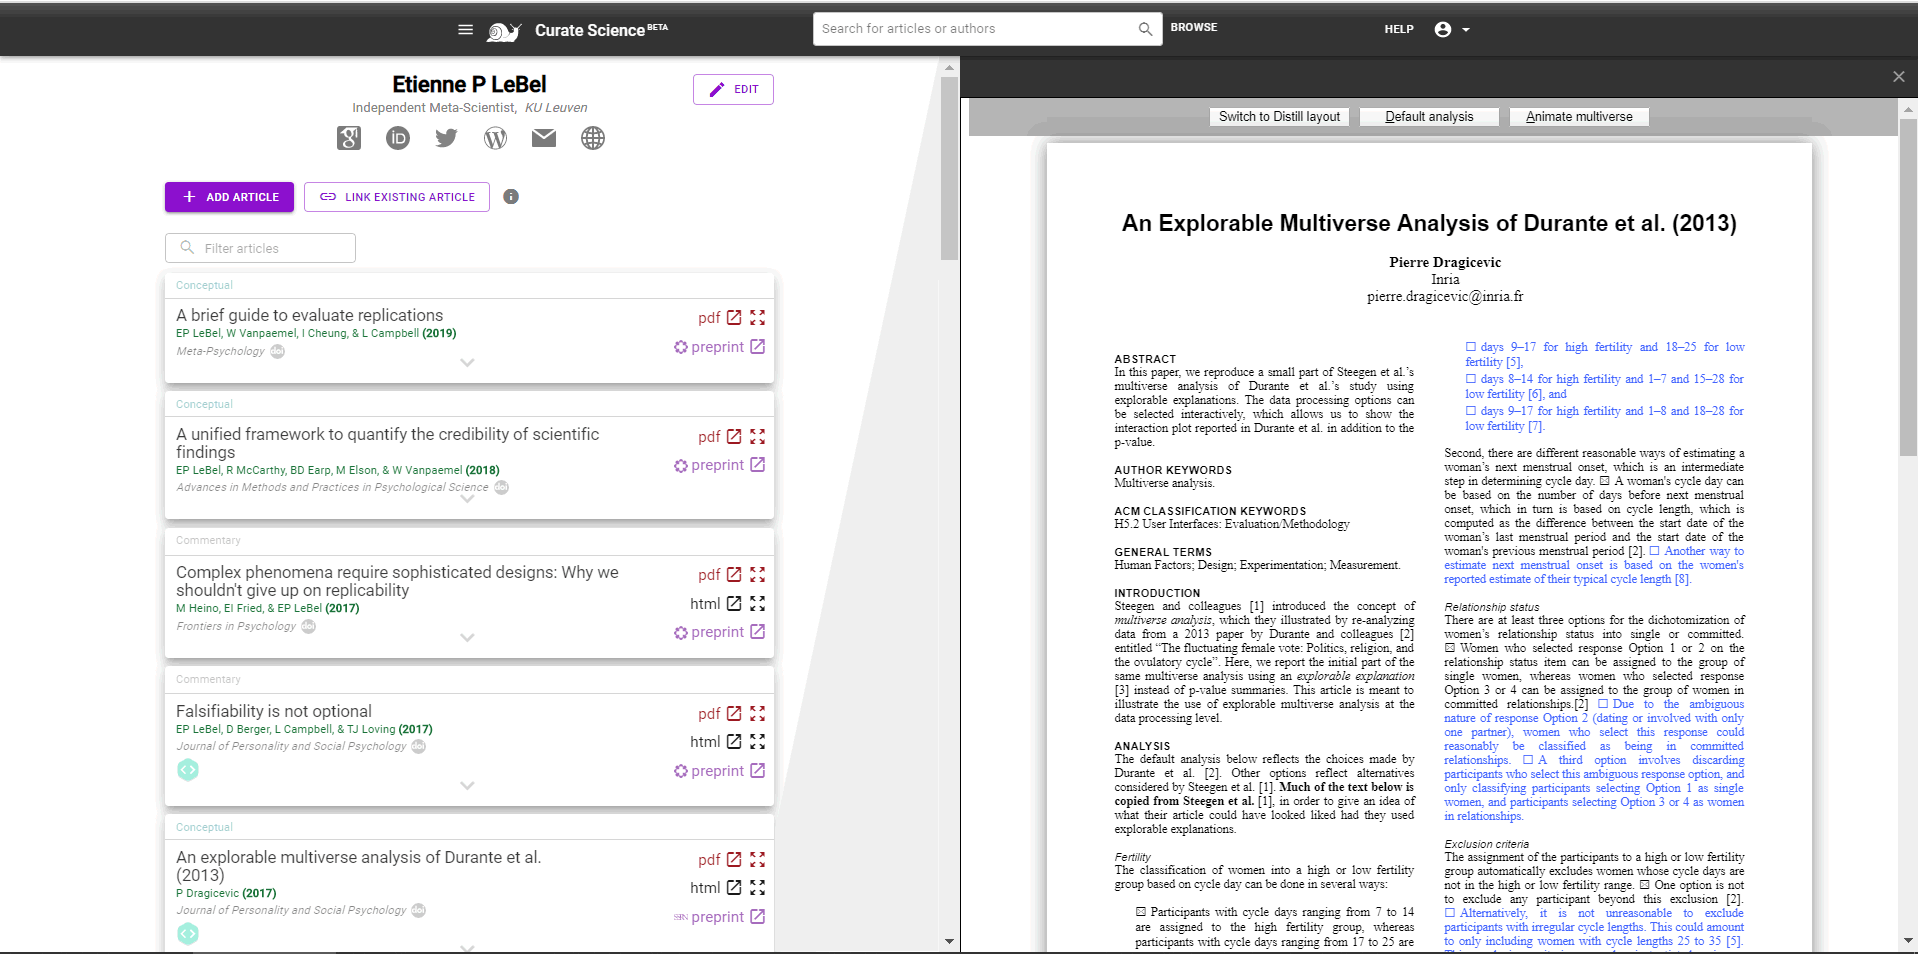Click the code badge on Falsifiability card
This screenshot has height=954, width=1918.
click(x=188, y=770)
